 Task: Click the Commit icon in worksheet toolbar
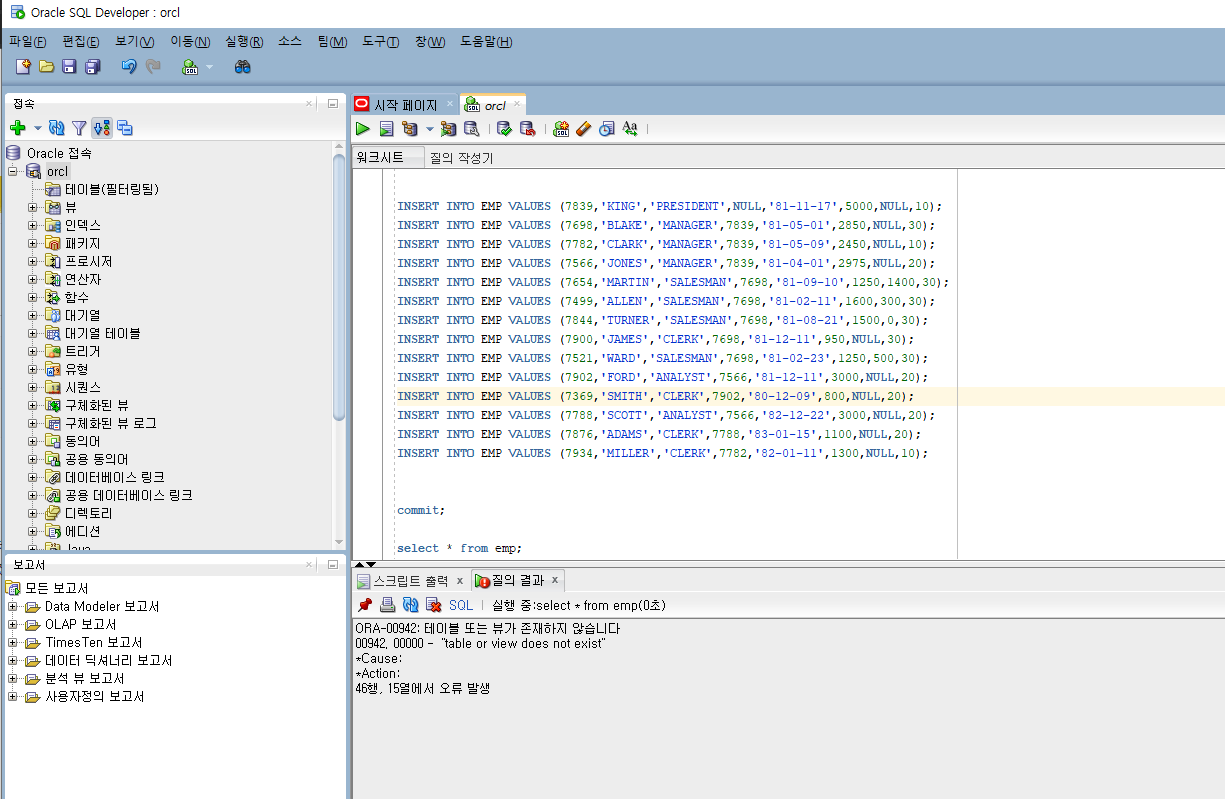(x=504, y=128)
